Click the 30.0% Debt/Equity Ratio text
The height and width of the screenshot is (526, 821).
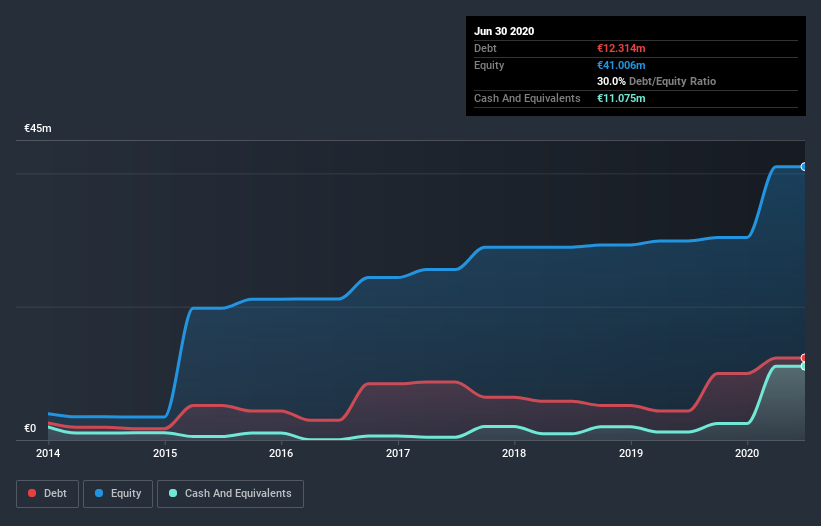click(x=657, y=81)
